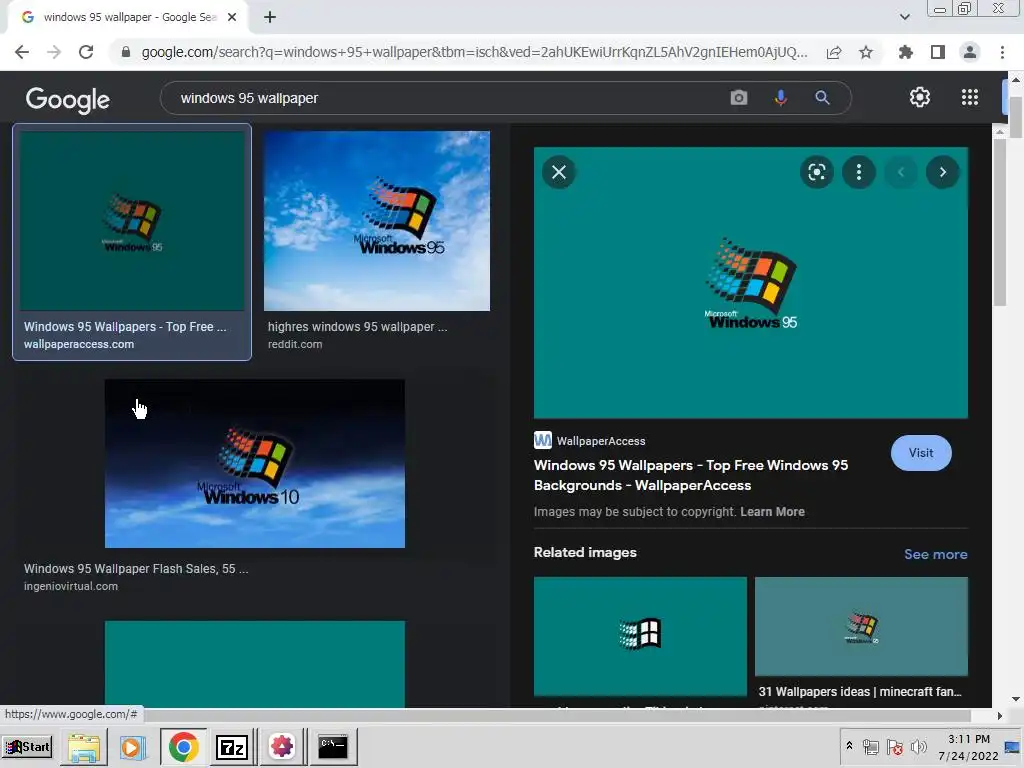Open the WallpaperAccess source link
1024x768 pixels.
click(590, 441)
